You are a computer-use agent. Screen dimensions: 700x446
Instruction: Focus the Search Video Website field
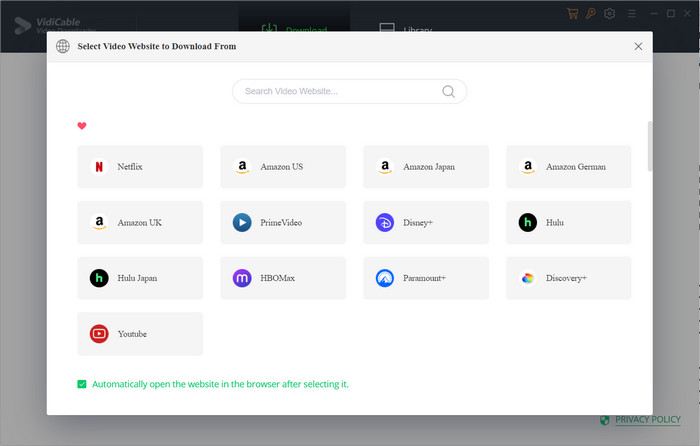click(350, 92)
